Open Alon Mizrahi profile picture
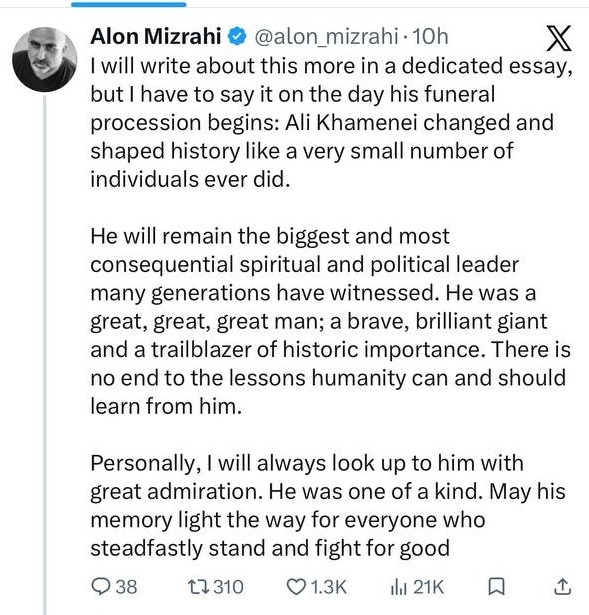Screen dimensions: 589x615 pyautogui.click(x=44, y=59)
